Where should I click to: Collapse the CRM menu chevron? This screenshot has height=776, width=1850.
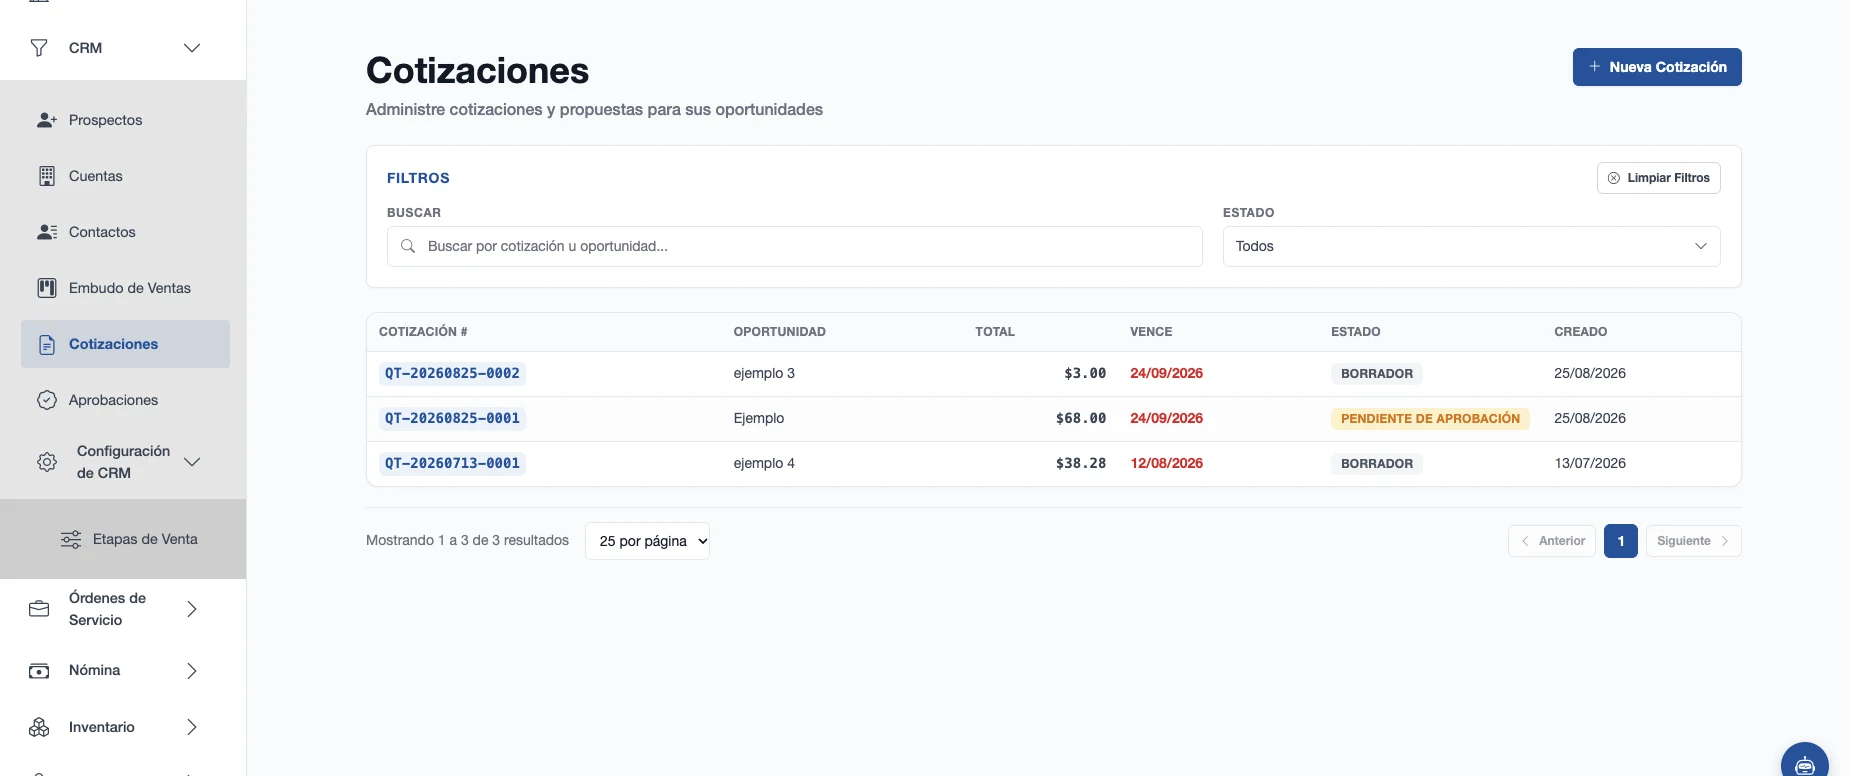[x=192, y=48]
